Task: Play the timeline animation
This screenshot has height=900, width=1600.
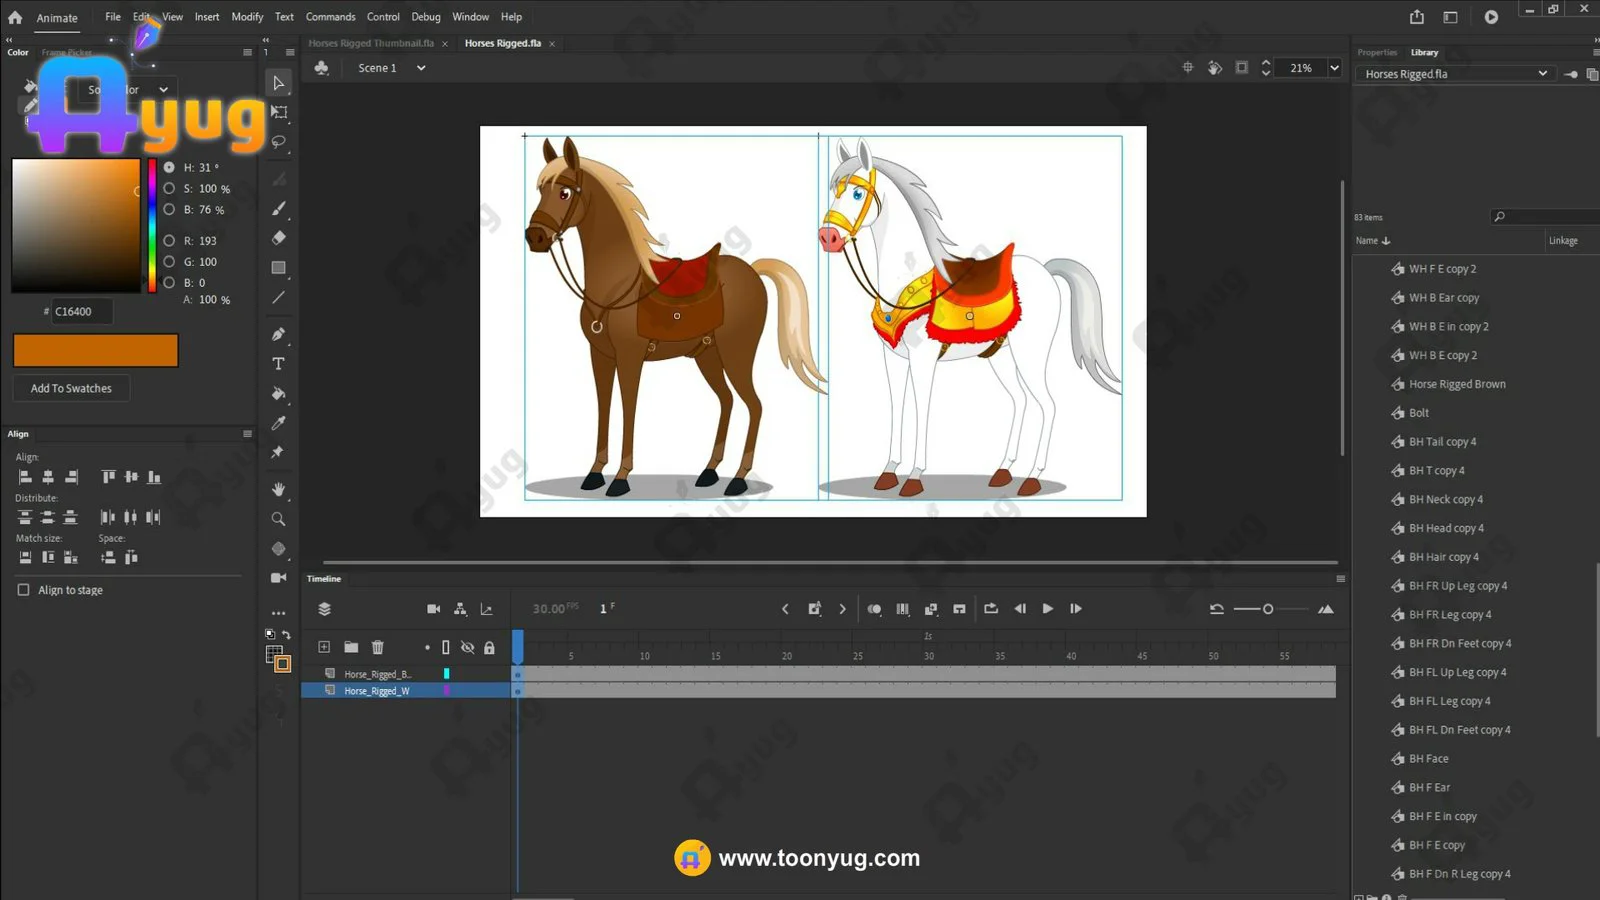Action: click(x=1047, y=608)
